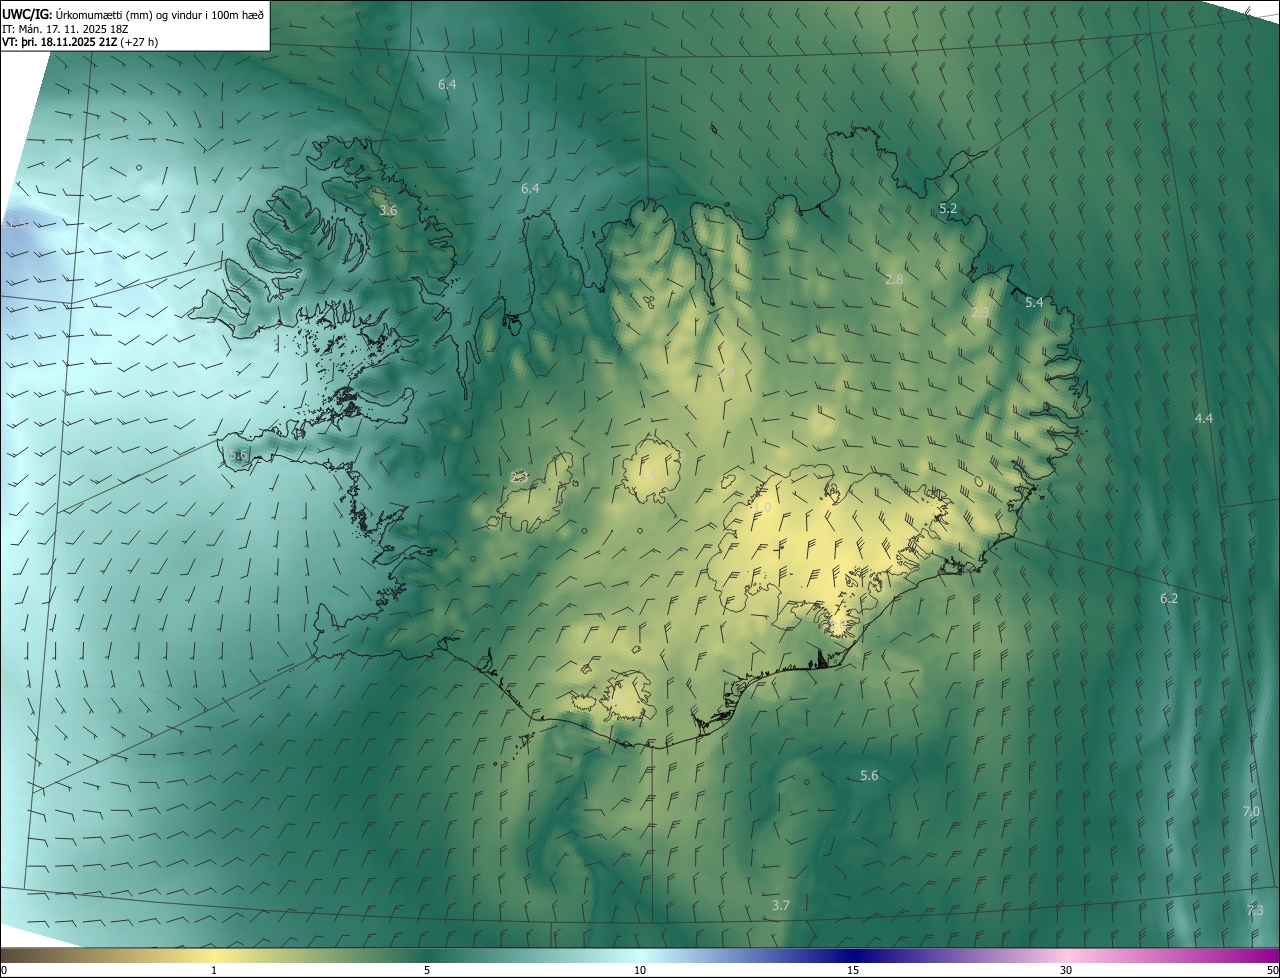Click the 3.6 value over the Westfjords
1280x978 pixels.
click(x=388, y=211)
